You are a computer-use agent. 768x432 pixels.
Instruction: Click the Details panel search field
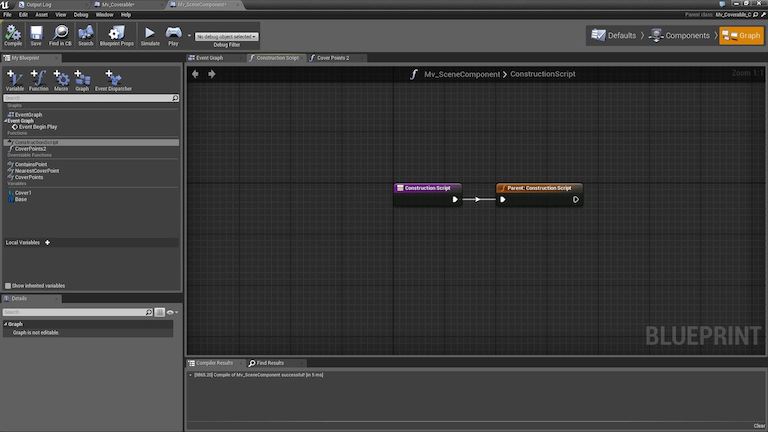(x=74, y=312)
